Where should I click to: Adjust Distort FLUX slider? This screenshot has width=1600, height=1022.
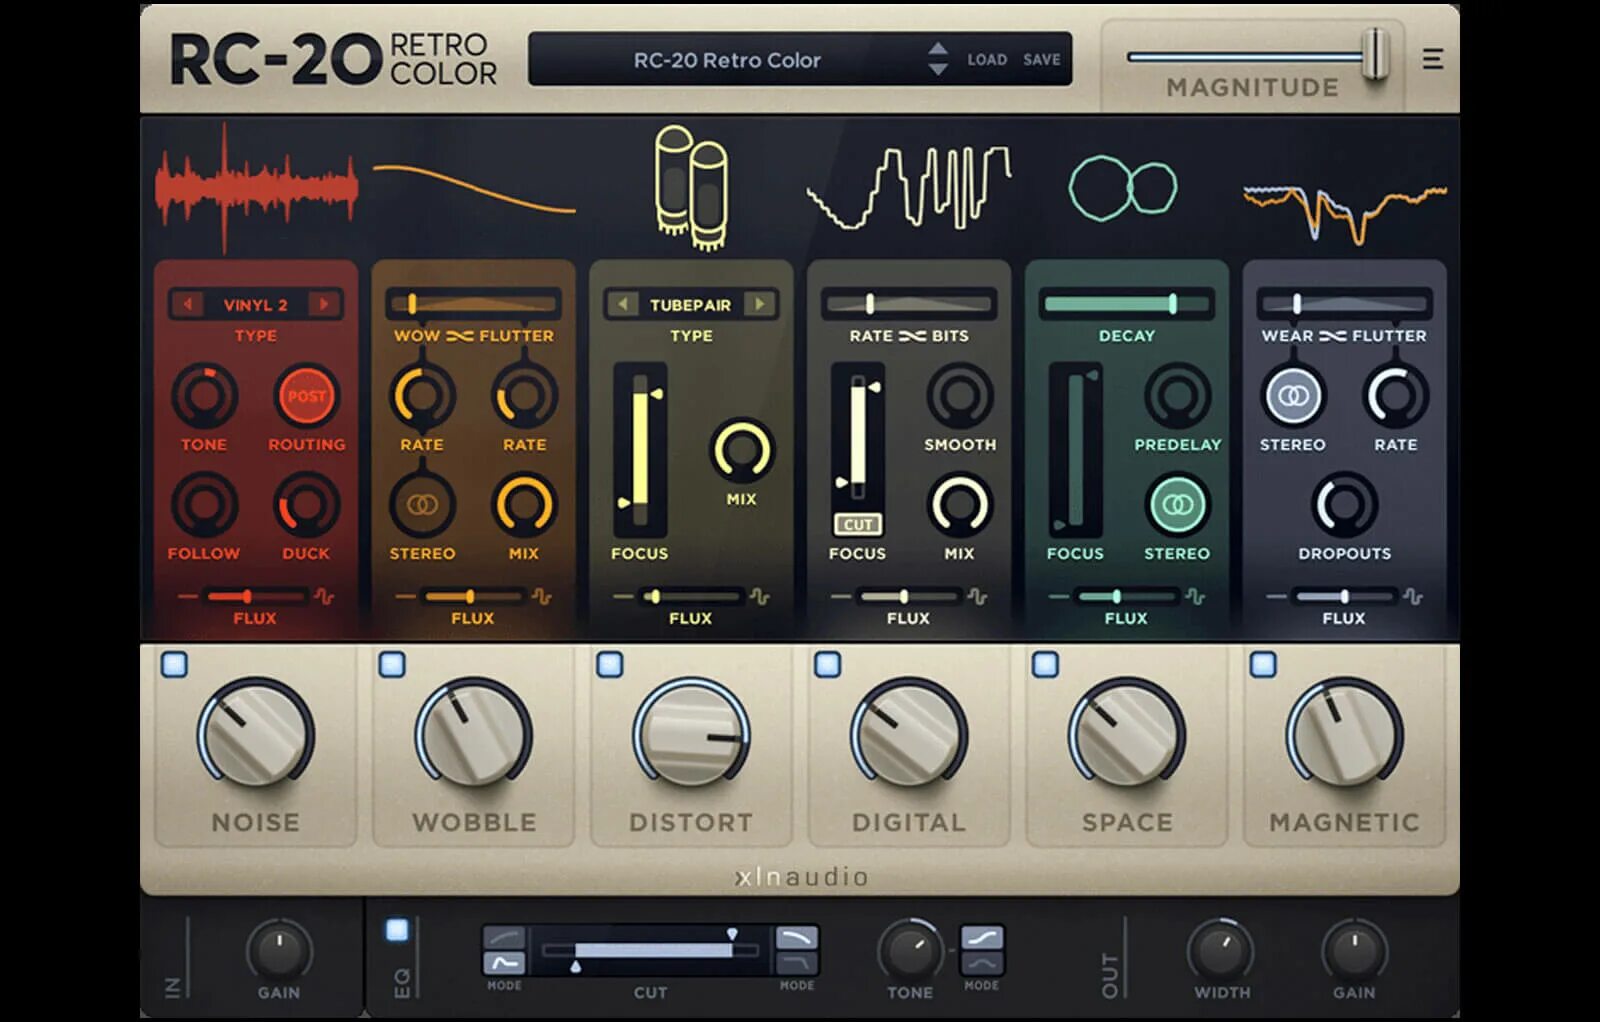click(x=691, y=597)
